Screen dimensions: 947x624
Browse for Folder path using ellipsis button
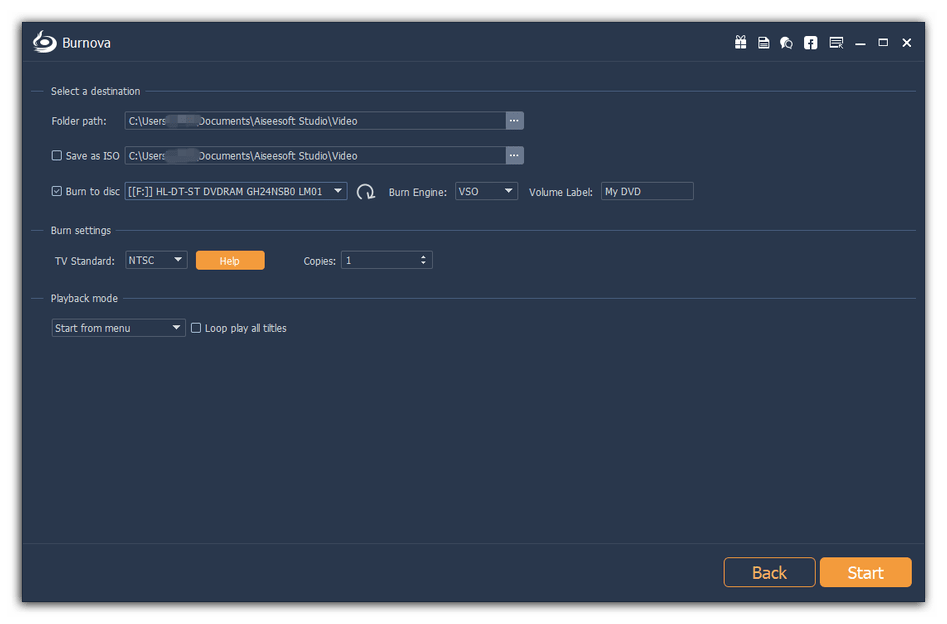pos(514,121)
